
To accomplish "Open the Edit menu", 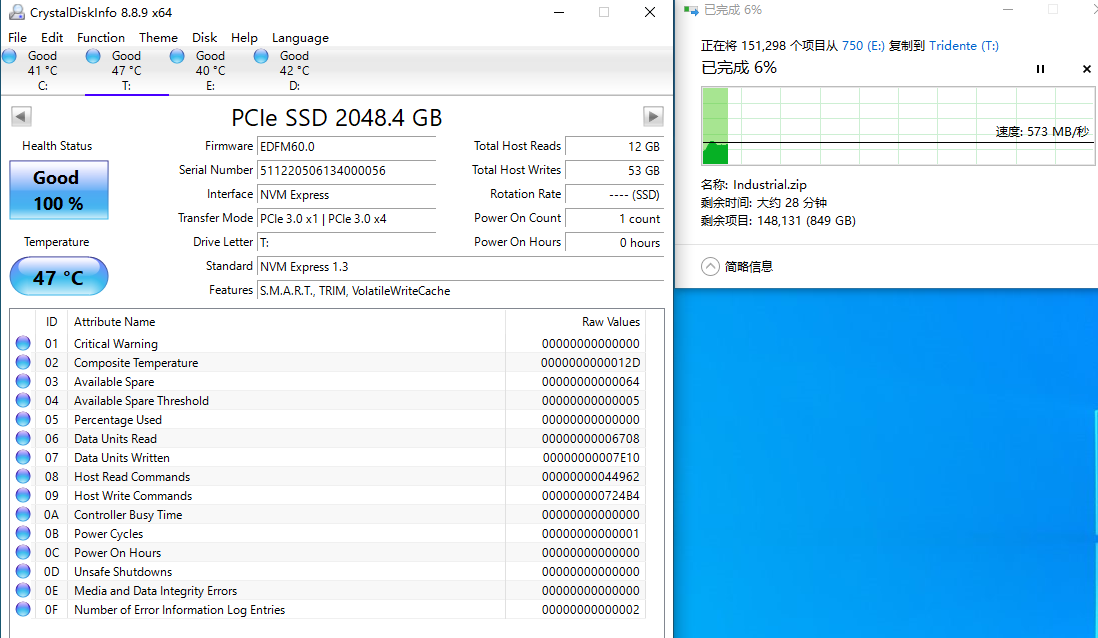I will 52,38.
